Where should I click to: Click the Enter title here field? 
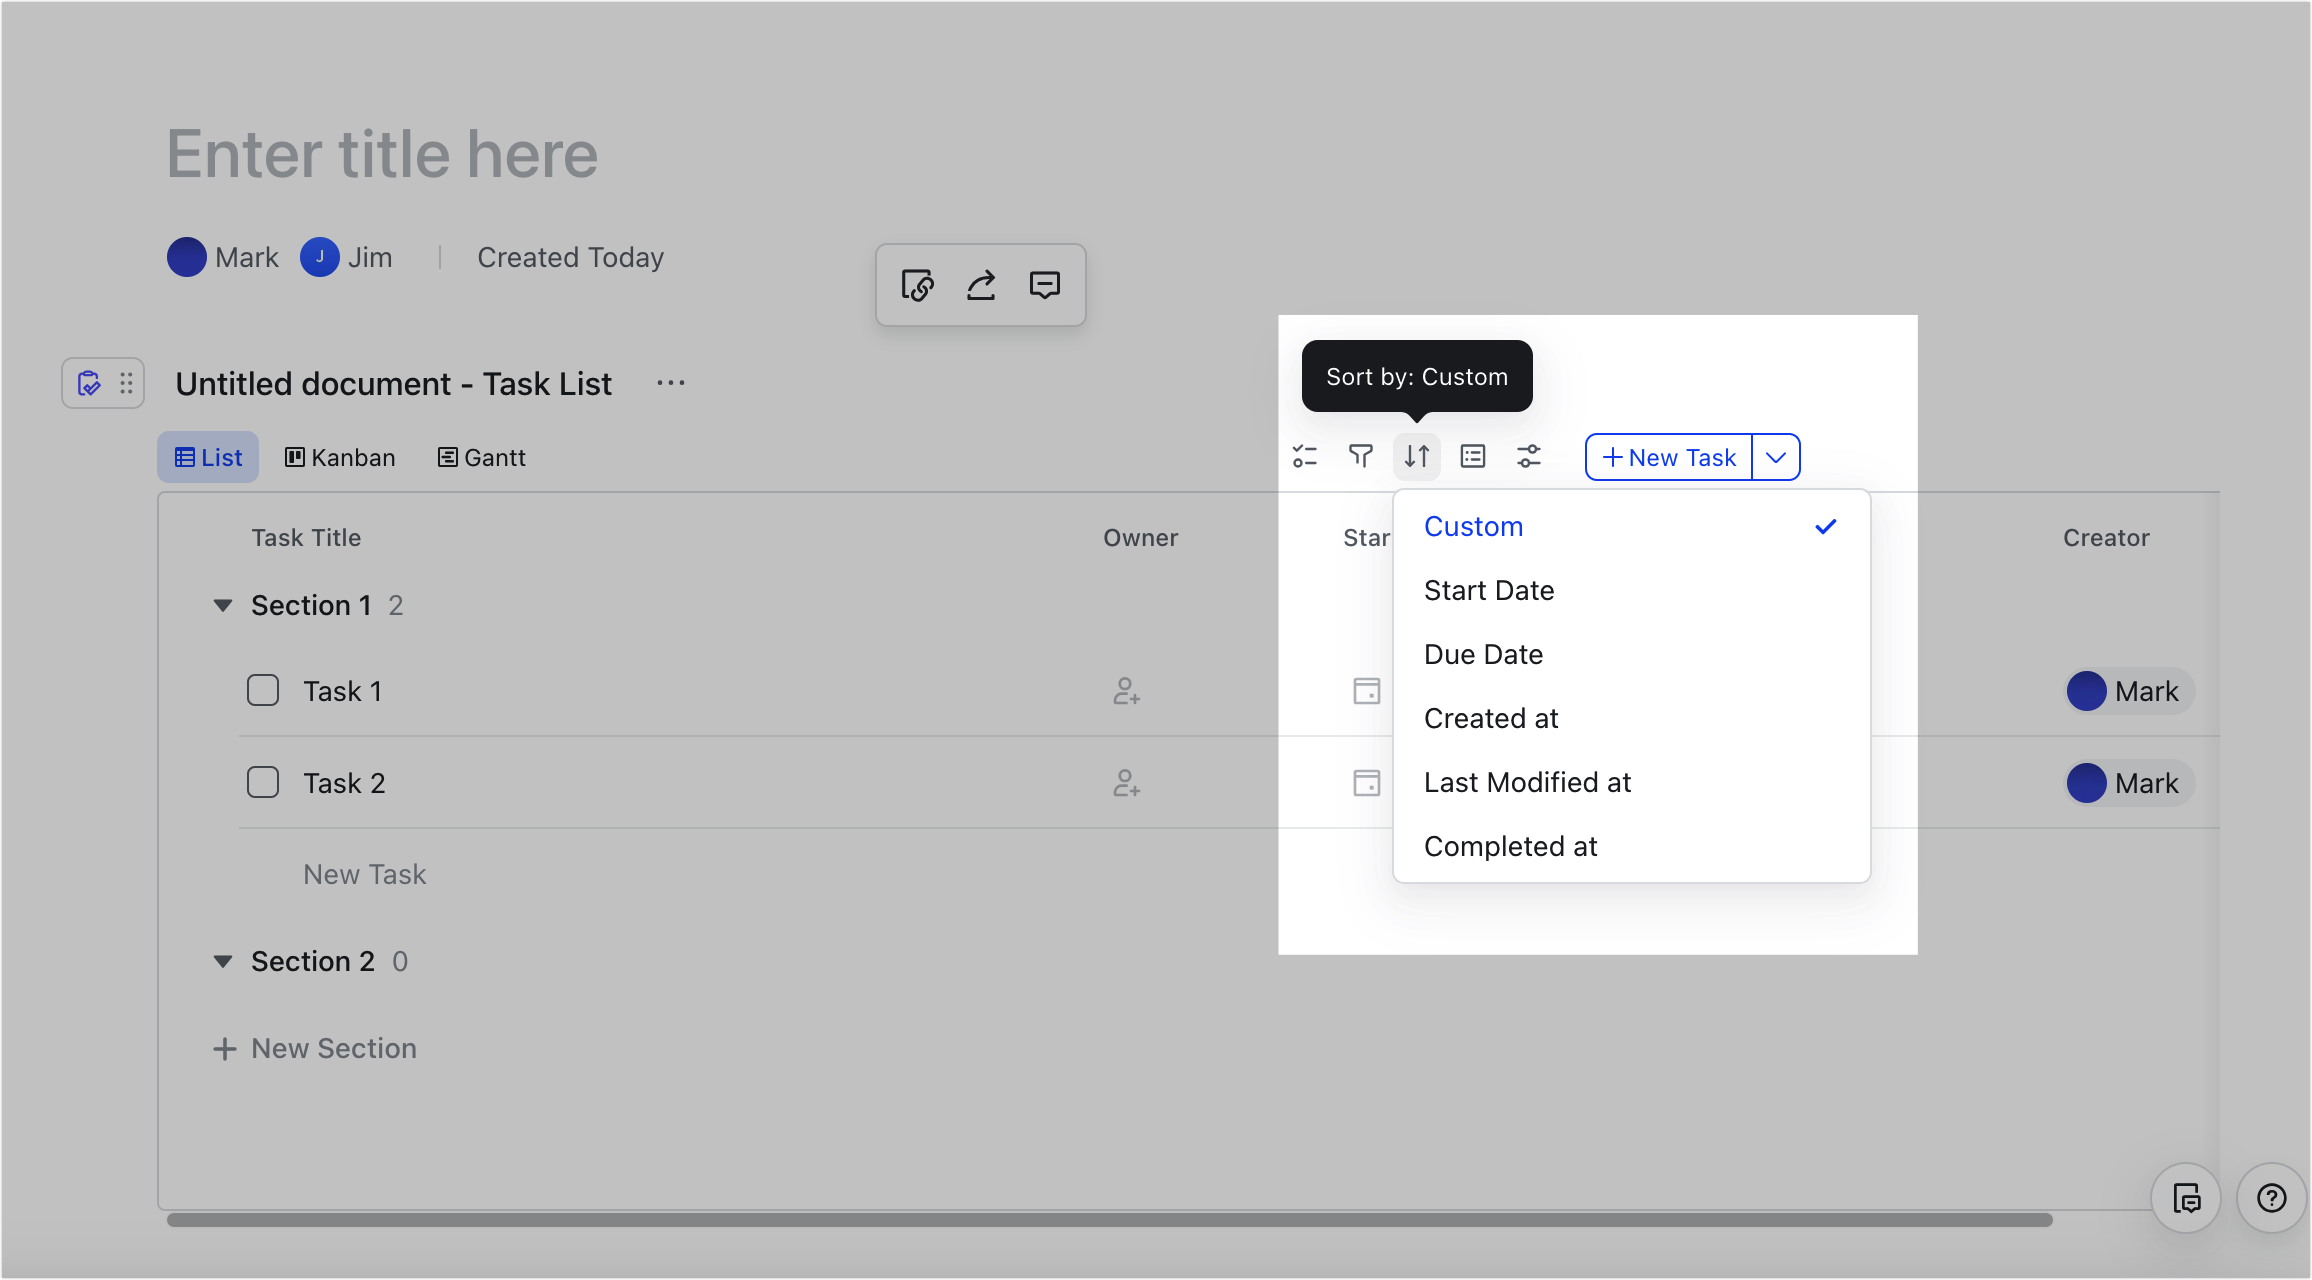(x=382, y=154)
